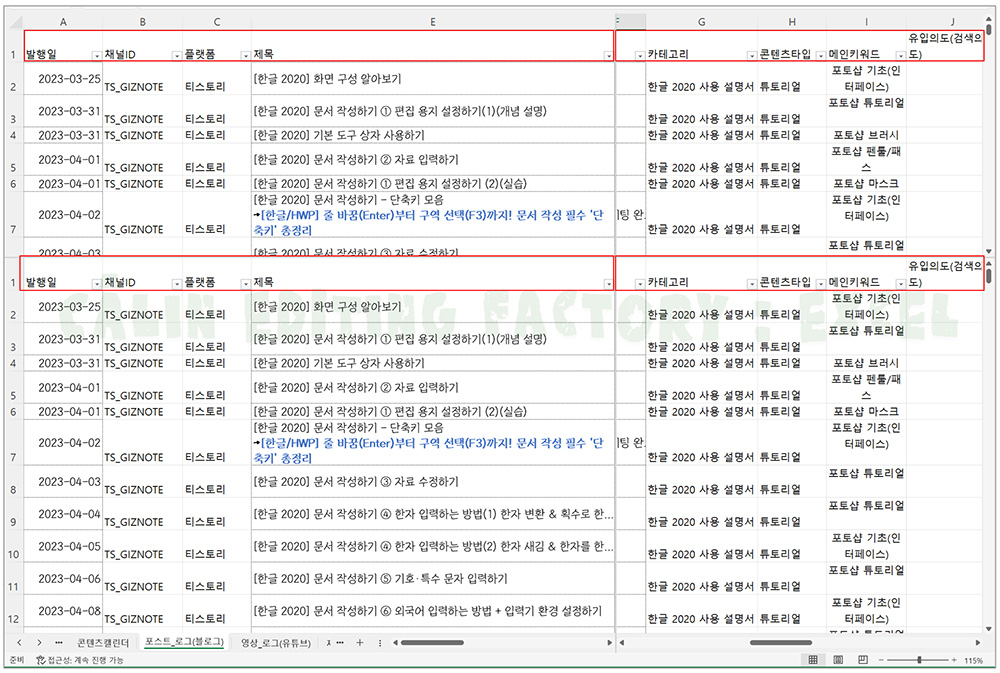Open Page Break Preview via status bar icon
1000x673 pixels.
click(862, 661)
